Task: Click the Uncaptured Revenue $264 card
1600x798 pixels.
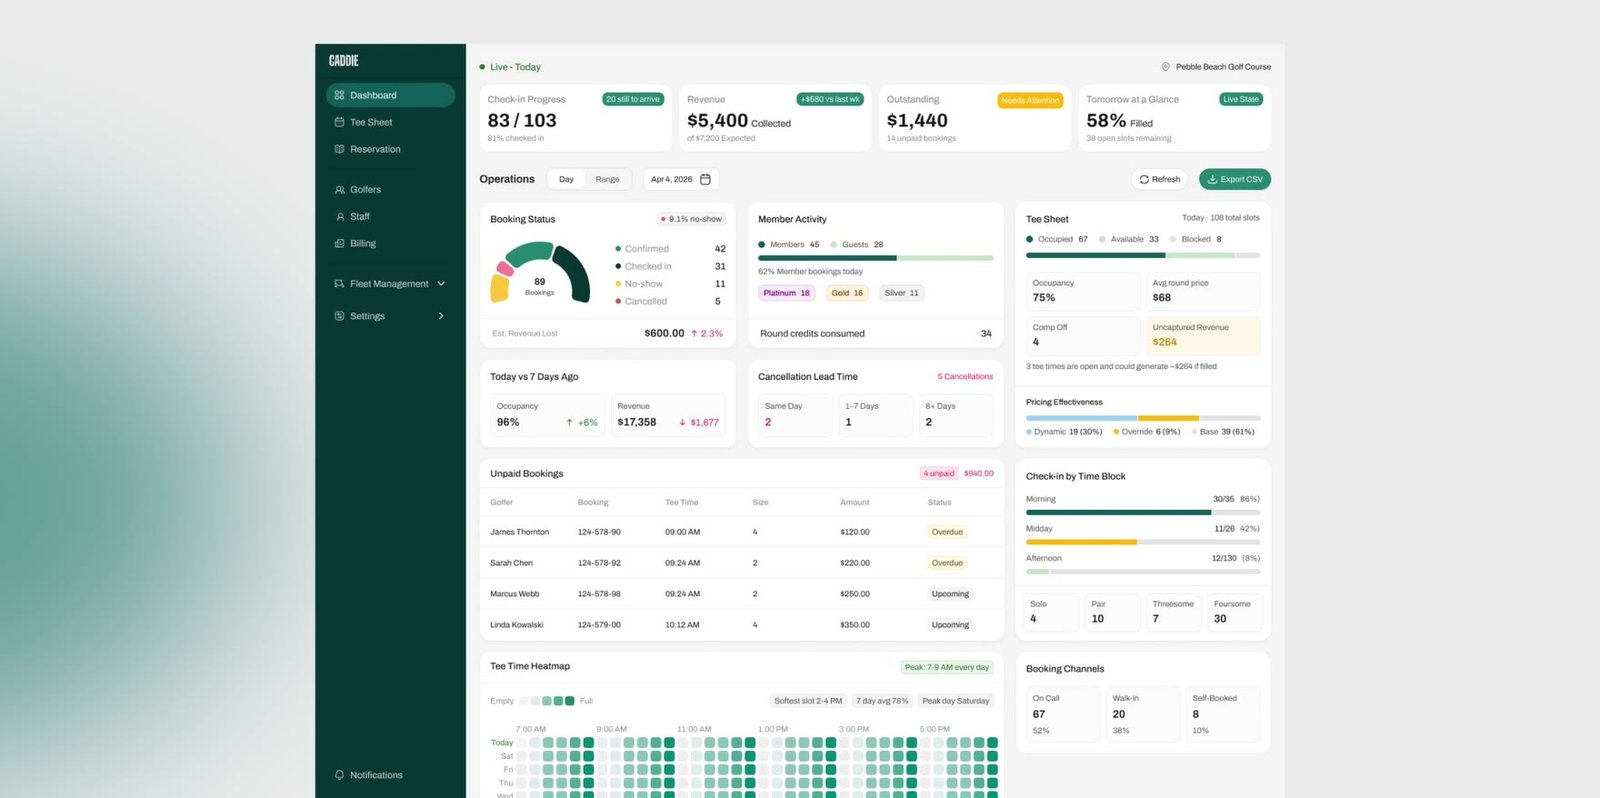Action: click(x=1202, y=335)
